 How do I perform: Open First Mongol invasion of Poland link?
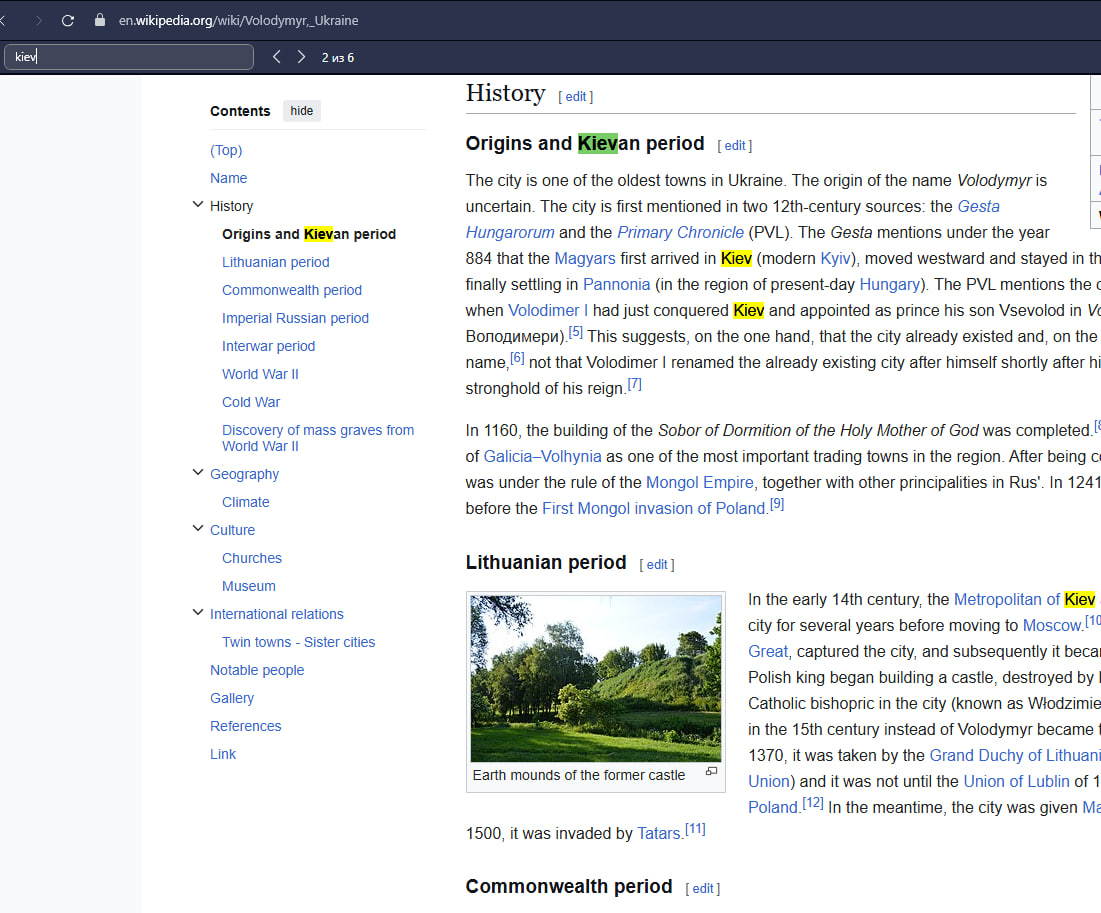click(654, 508)
